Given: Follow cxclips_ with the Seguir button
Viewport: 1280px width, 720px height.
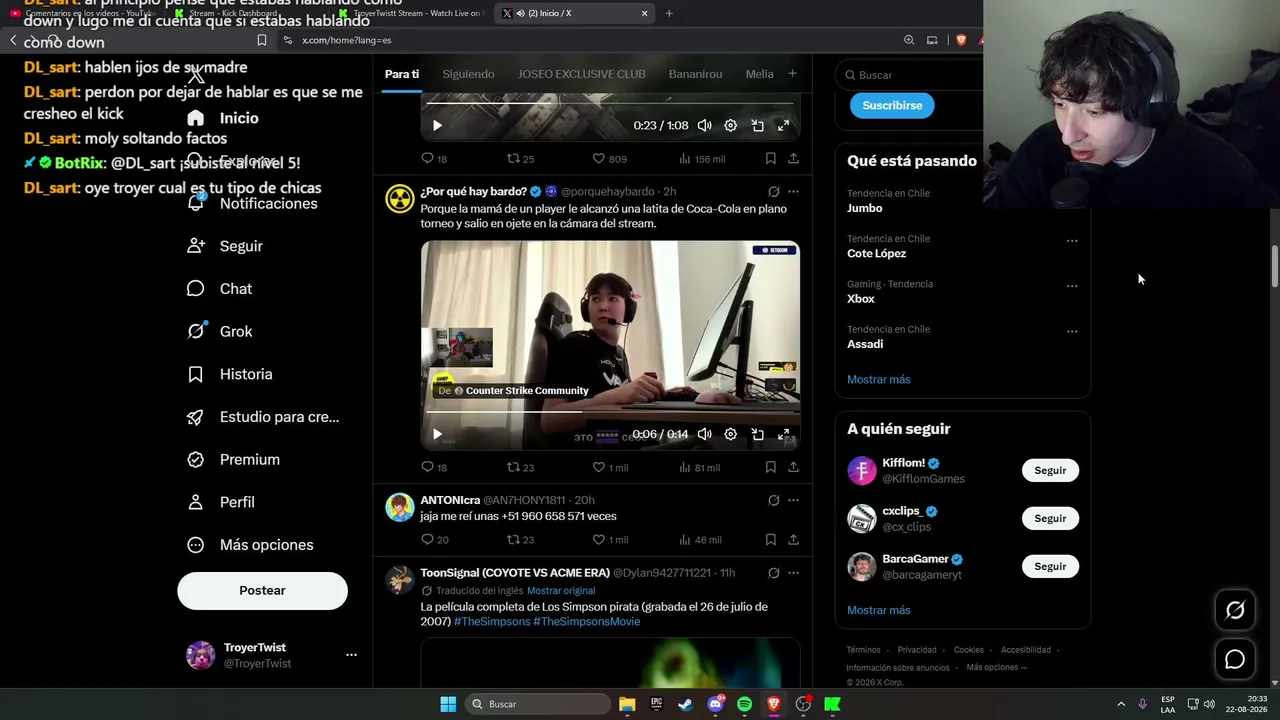Looking at the screenshot, I should pos(1050,518).
